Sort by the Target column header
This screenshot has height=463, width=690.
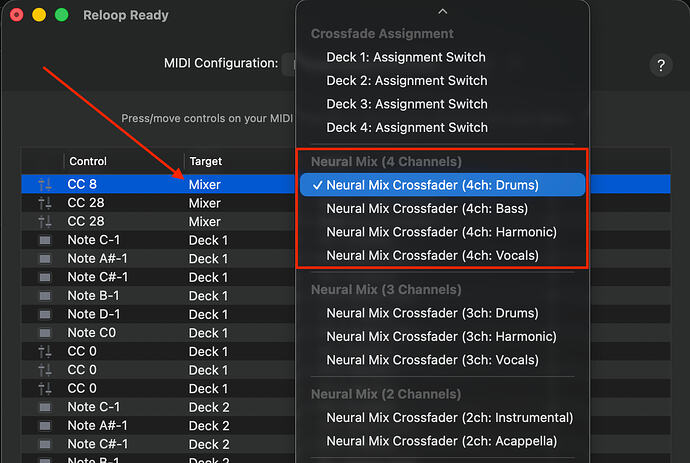(206, 162)
